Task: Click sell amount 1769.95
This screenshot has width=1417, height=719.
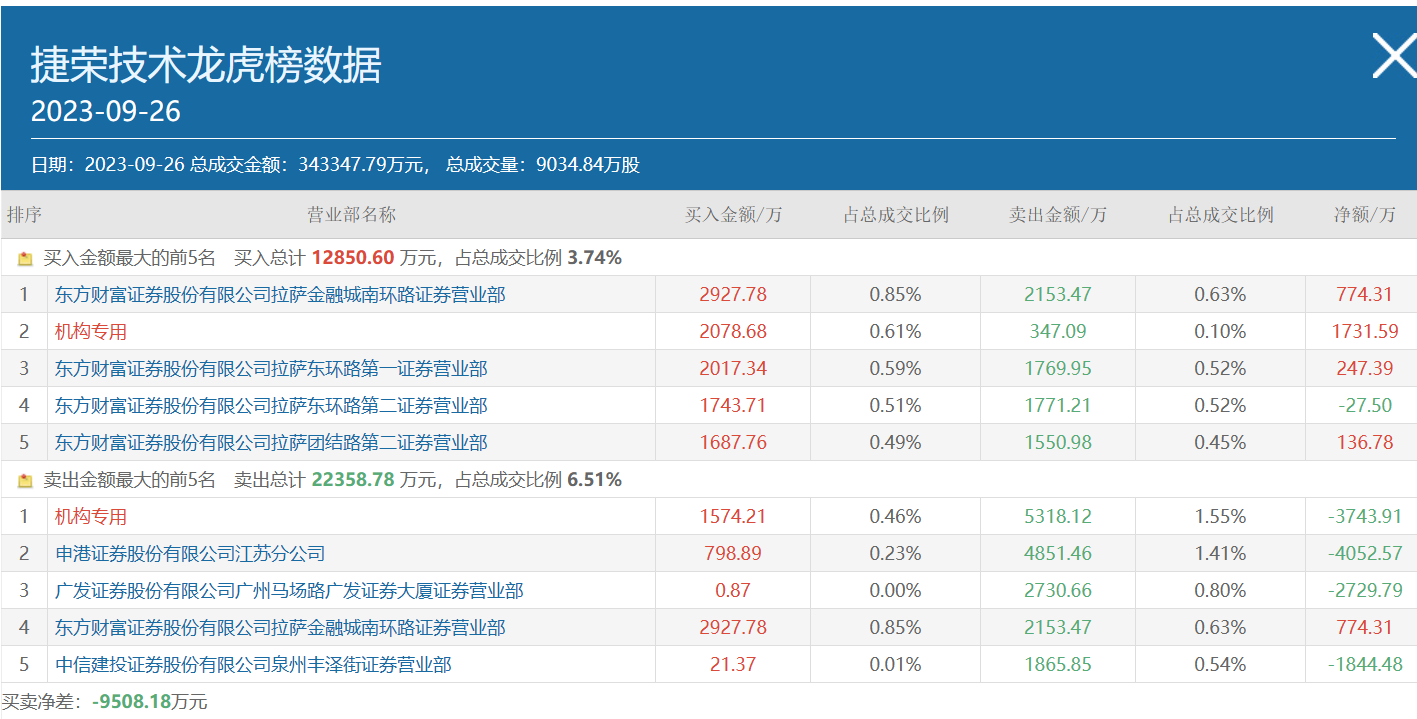Action: coord(1058,369)
